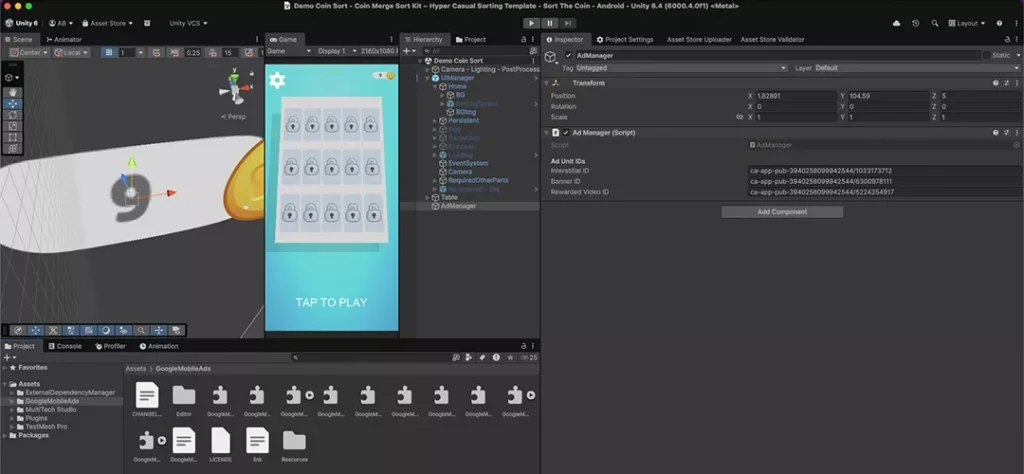The width and height of the screenshot is (1024, 474).
Task: Open Transform component help reference icon
Action: click(996, 83)
